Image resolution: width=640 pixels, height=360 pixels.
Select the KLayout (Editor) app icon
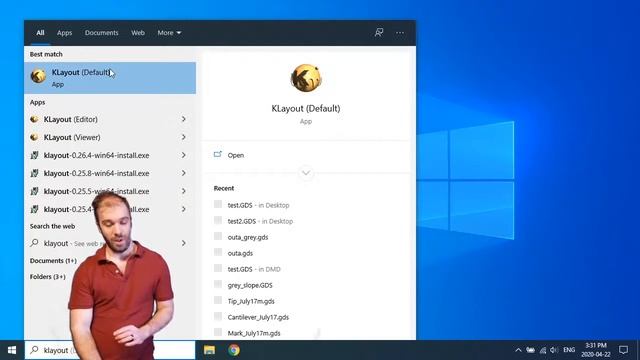pos(34,119)
